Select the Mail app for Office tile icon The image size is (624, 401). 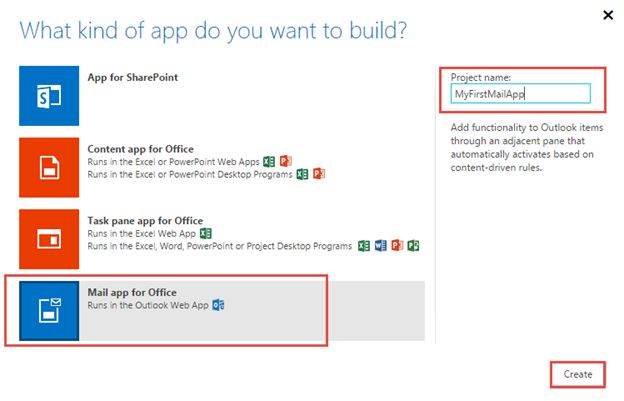(49, 311)
